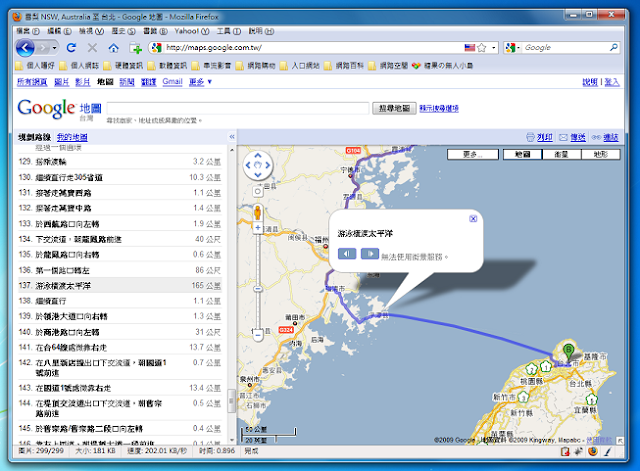This screenshot has width=640, height=471.
Task: Open the 我的地圖 tab link
Action: click(x=72, y=137)
